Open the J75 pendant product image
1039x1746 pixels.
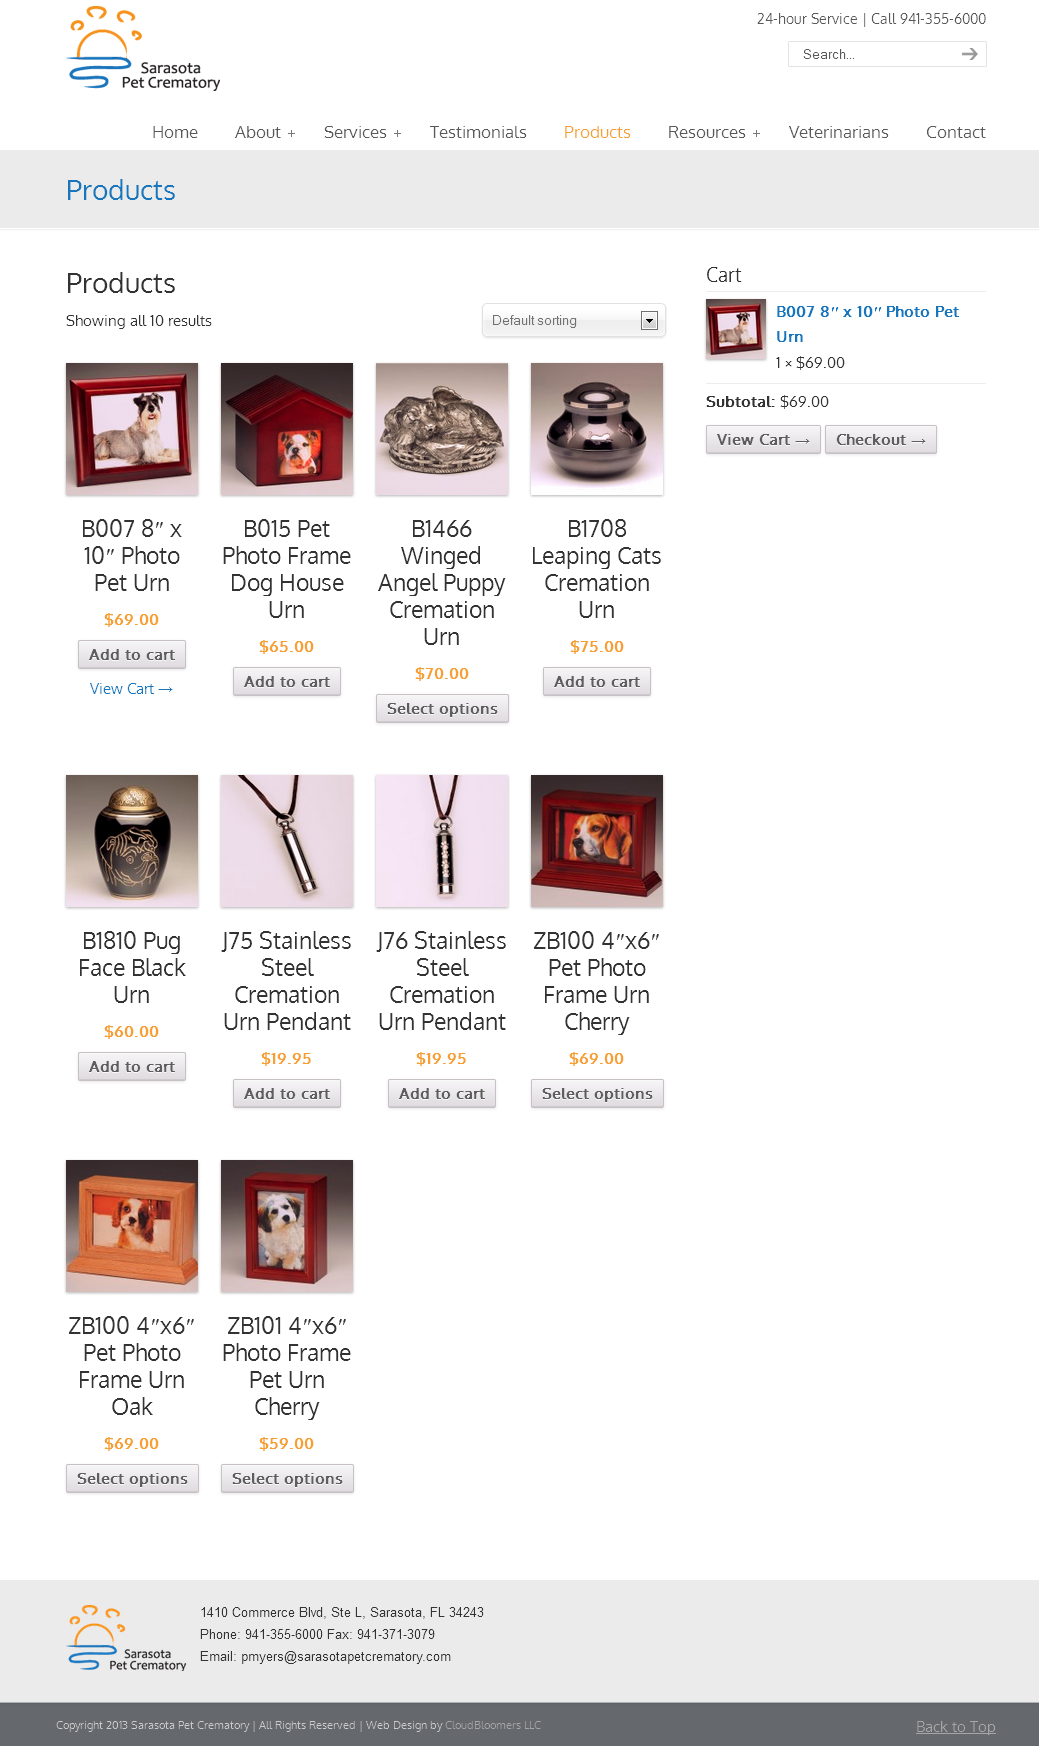click(287, 841)
